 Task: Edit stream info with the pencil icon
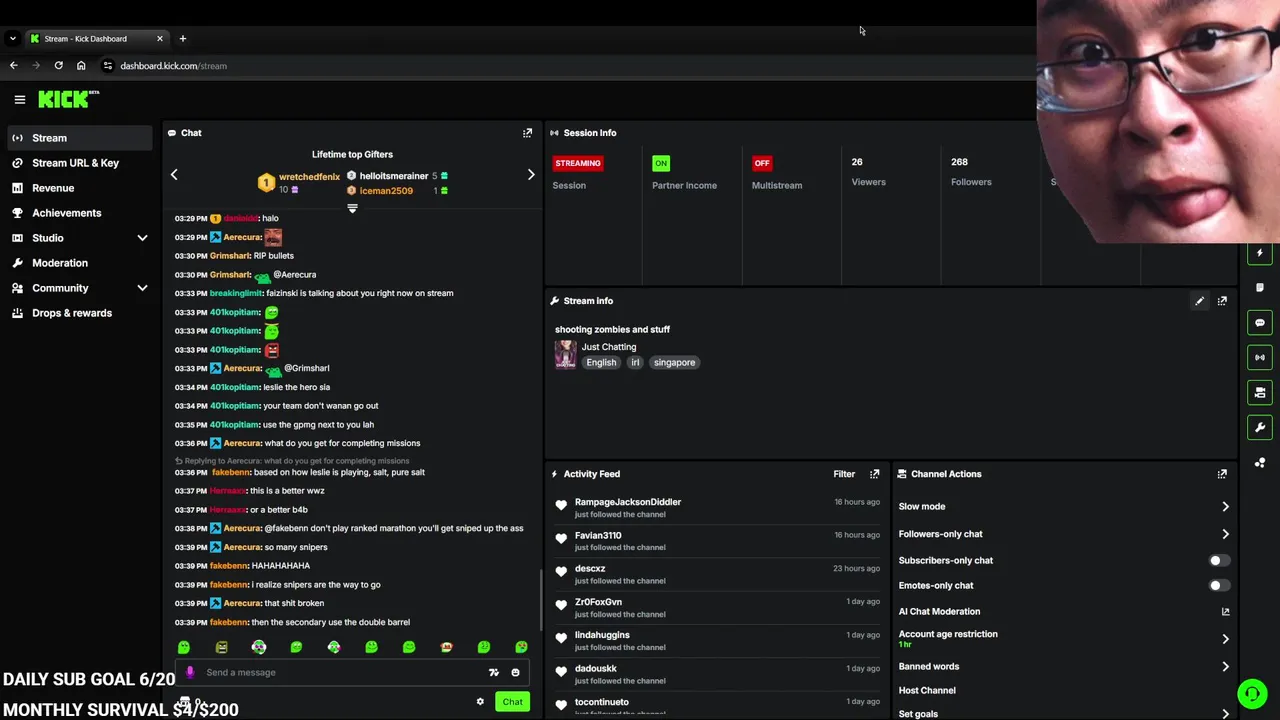[x=1199, y=301]
